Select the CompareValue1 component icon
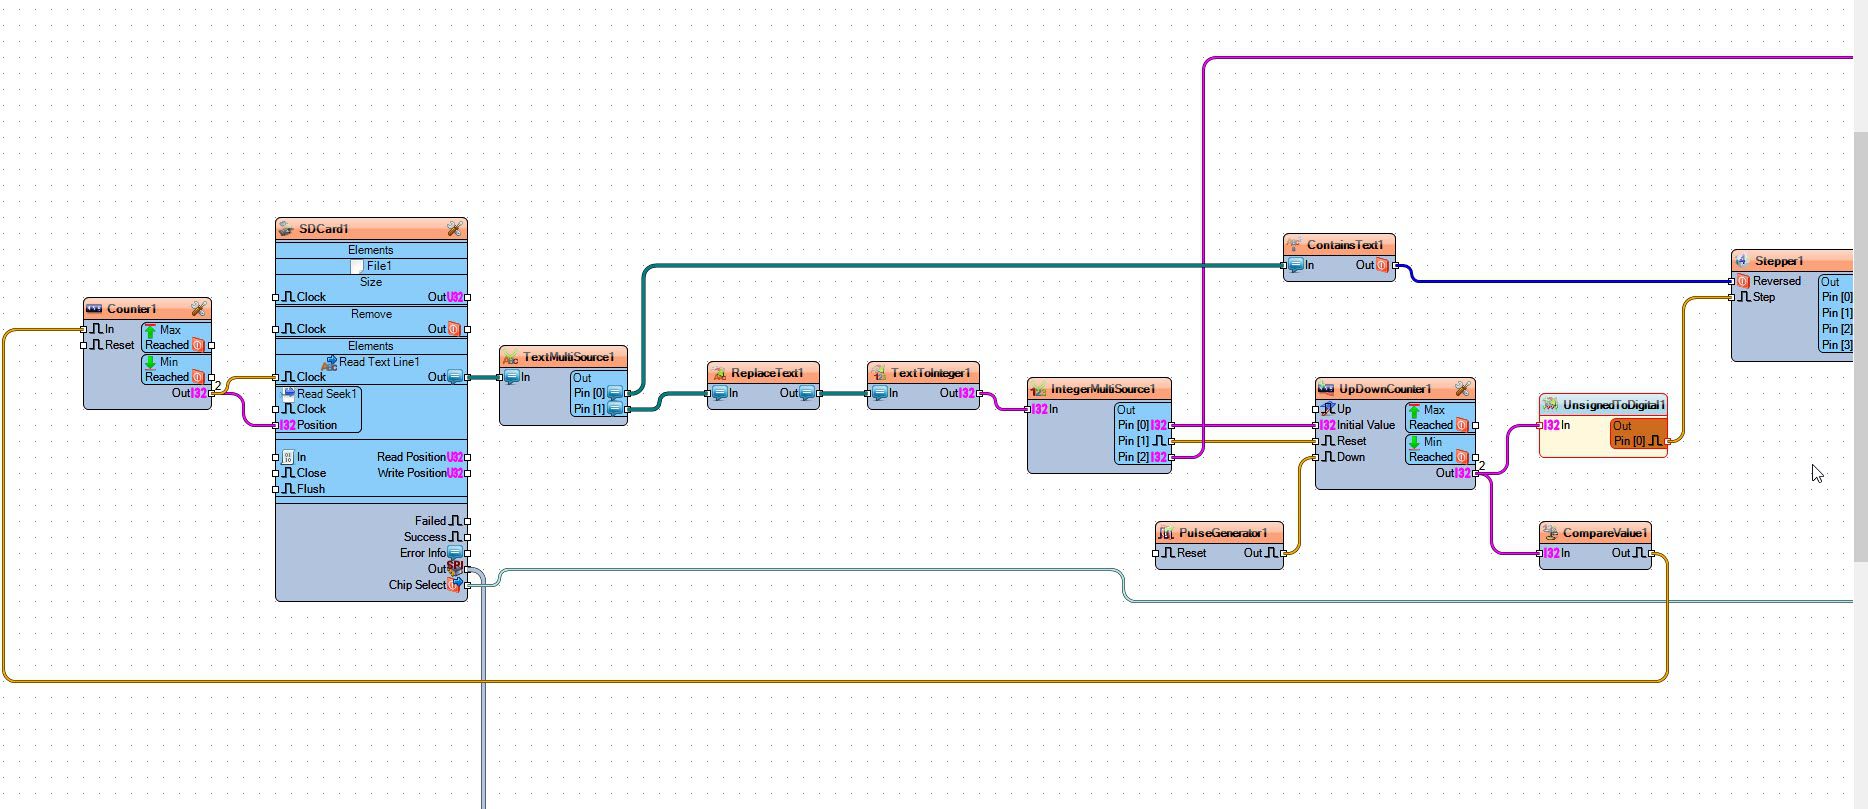 (1550, 533)
